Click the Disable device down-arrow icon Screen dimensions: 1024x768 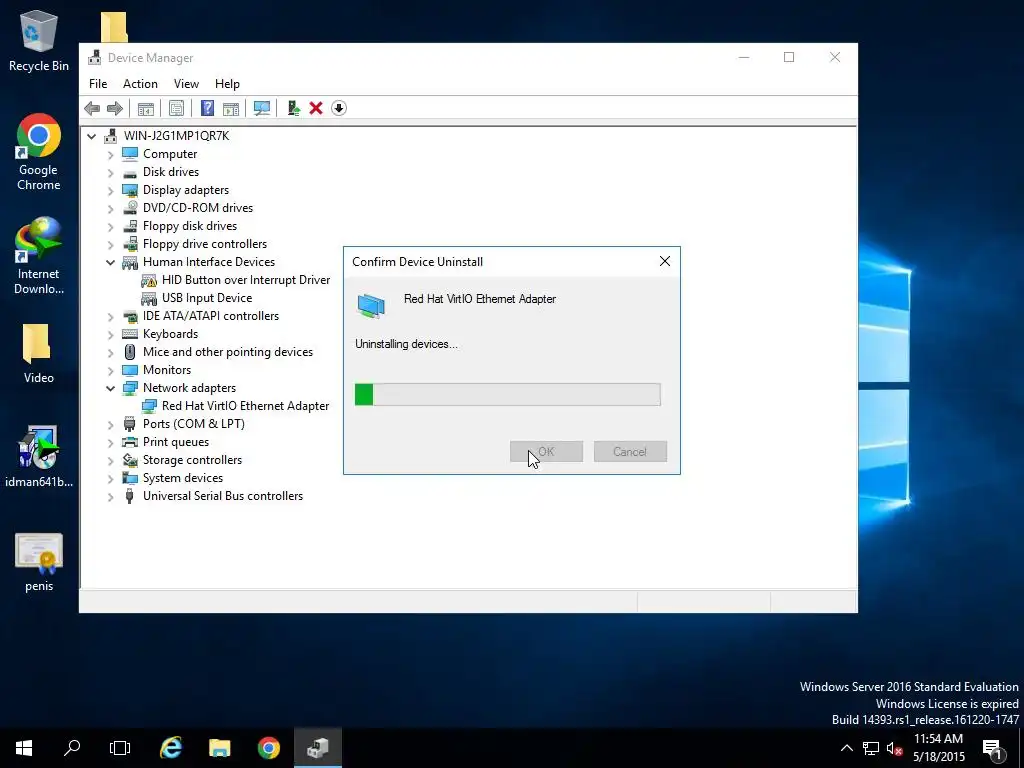coord(339,108)
